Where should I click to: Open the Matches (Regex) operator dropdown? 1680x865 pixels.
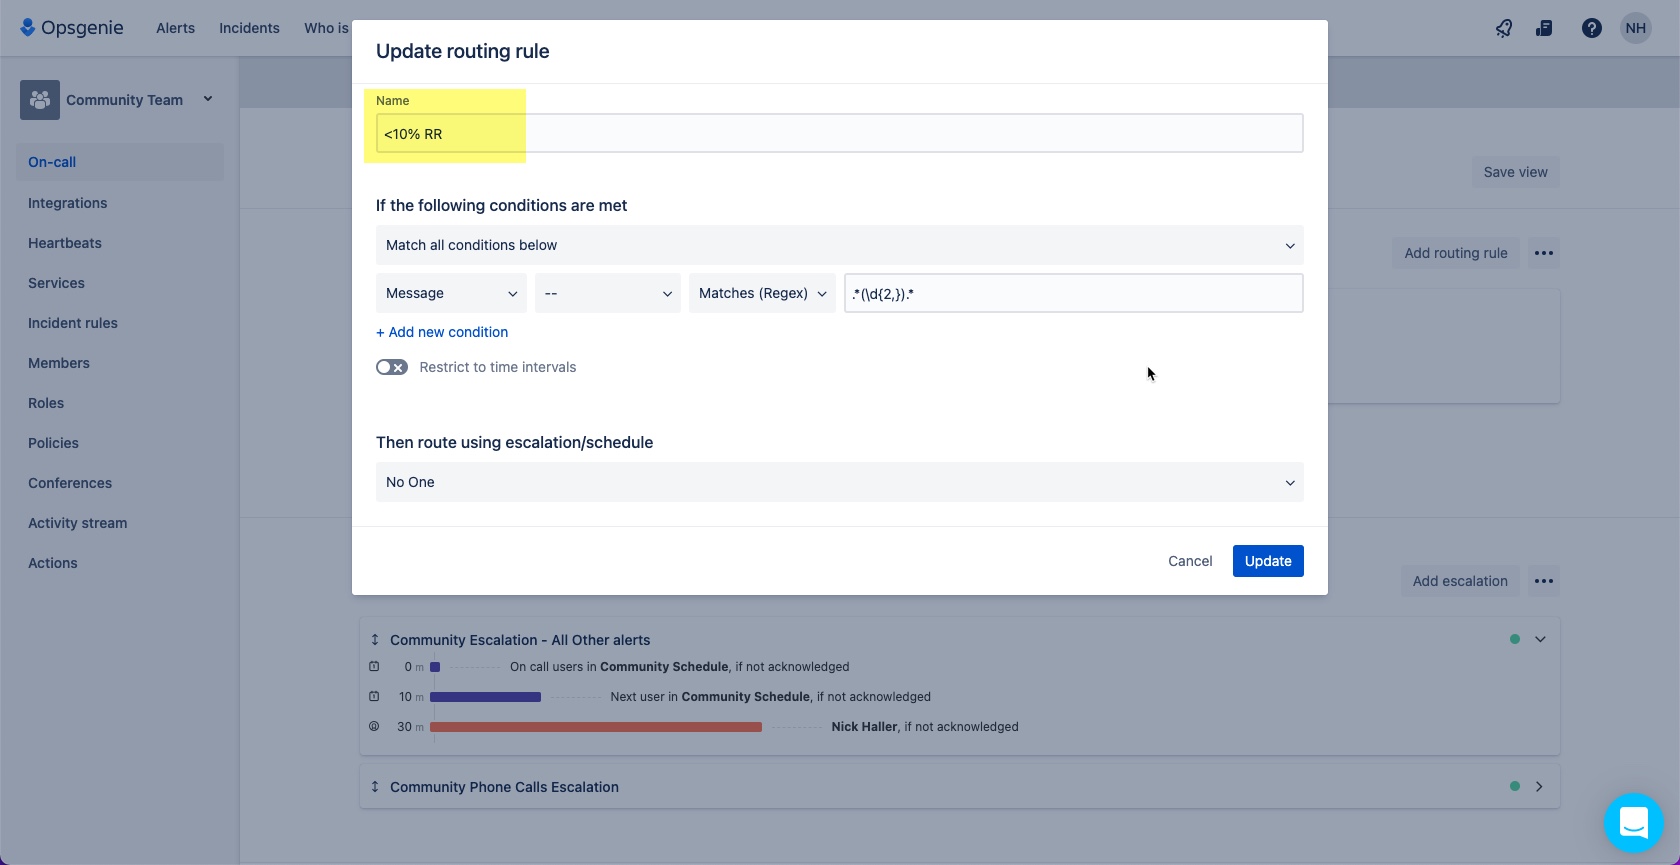point(762,293)
